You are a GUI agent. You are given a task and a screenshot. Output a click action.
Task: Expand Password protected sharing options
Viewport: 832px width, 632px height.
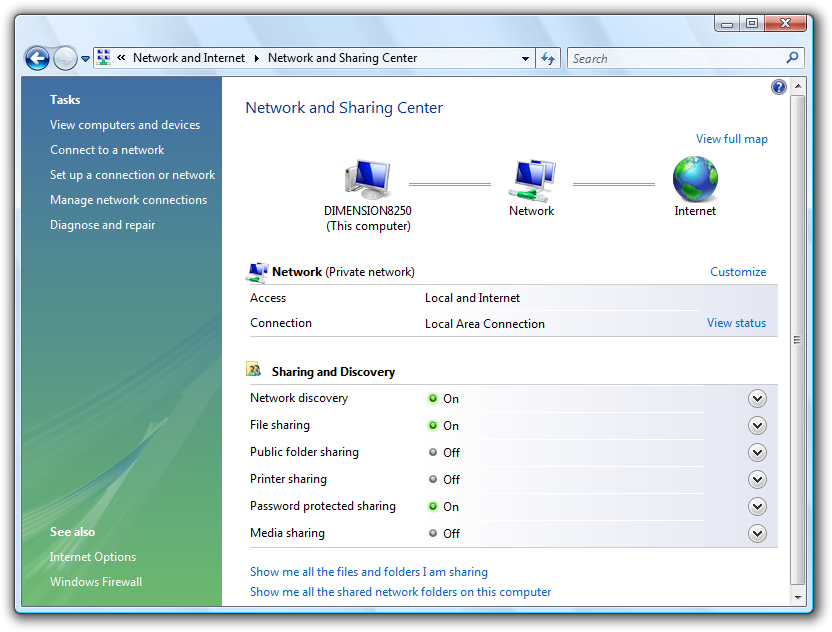coord(757,507)
